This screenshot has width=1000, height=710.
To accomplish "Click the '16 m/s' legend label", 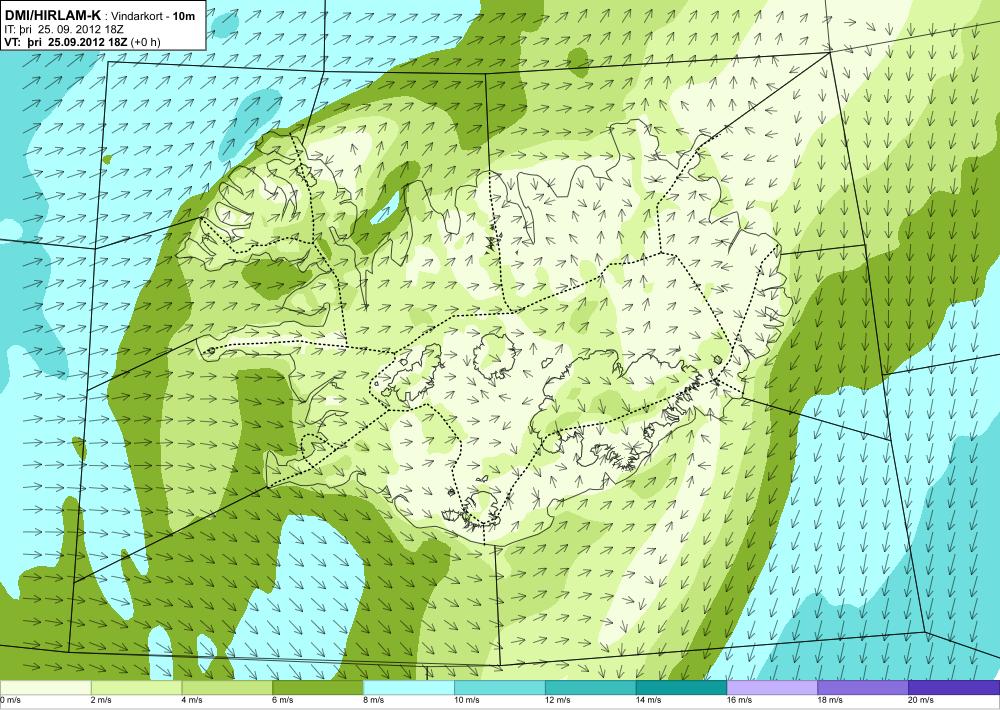I will [740, 700].
